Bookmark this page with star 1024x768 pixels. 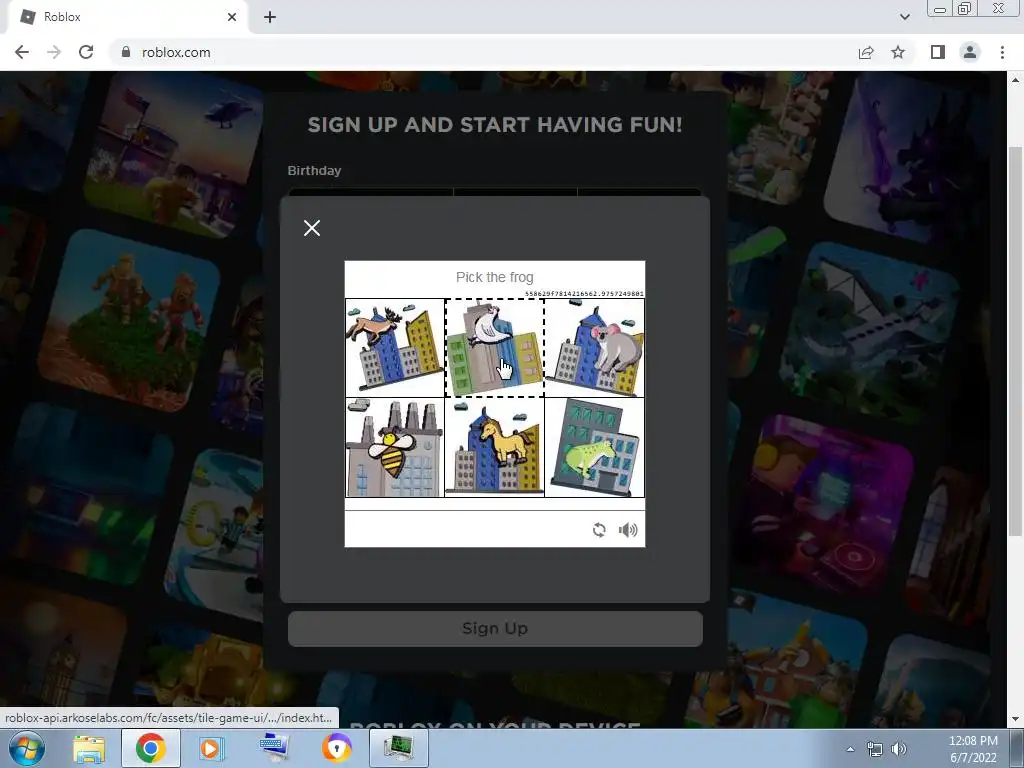(898, 52)
